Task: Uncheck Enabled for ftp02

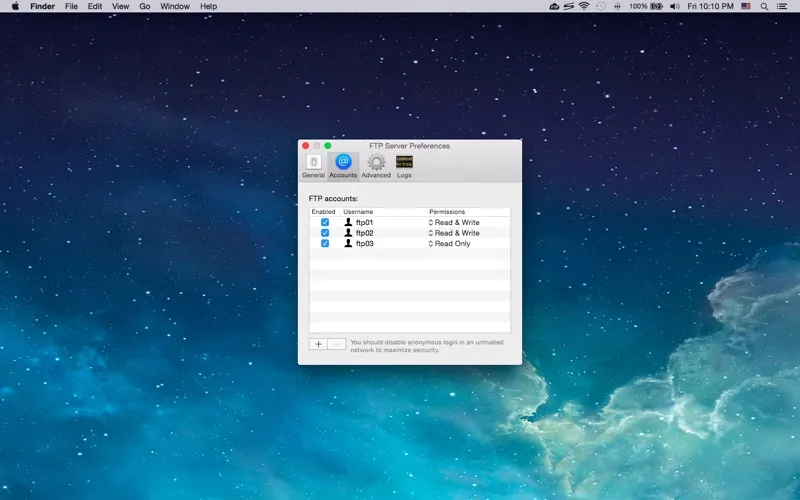Action: [x=324, y=233]
